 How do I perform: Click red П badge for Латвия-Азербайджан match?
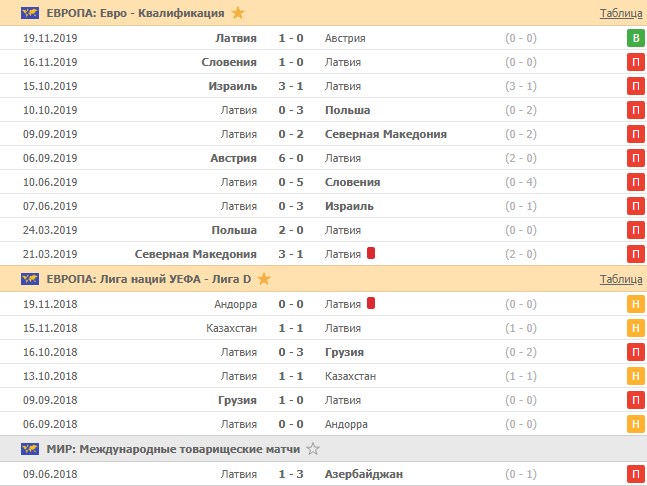click(634, 474)
